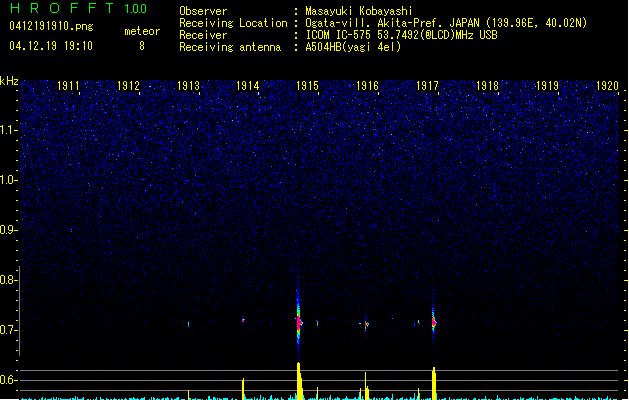This screenshot has width=629, height=400.
Task: Click the Receiving Location field label
Action: pos(233,23)
